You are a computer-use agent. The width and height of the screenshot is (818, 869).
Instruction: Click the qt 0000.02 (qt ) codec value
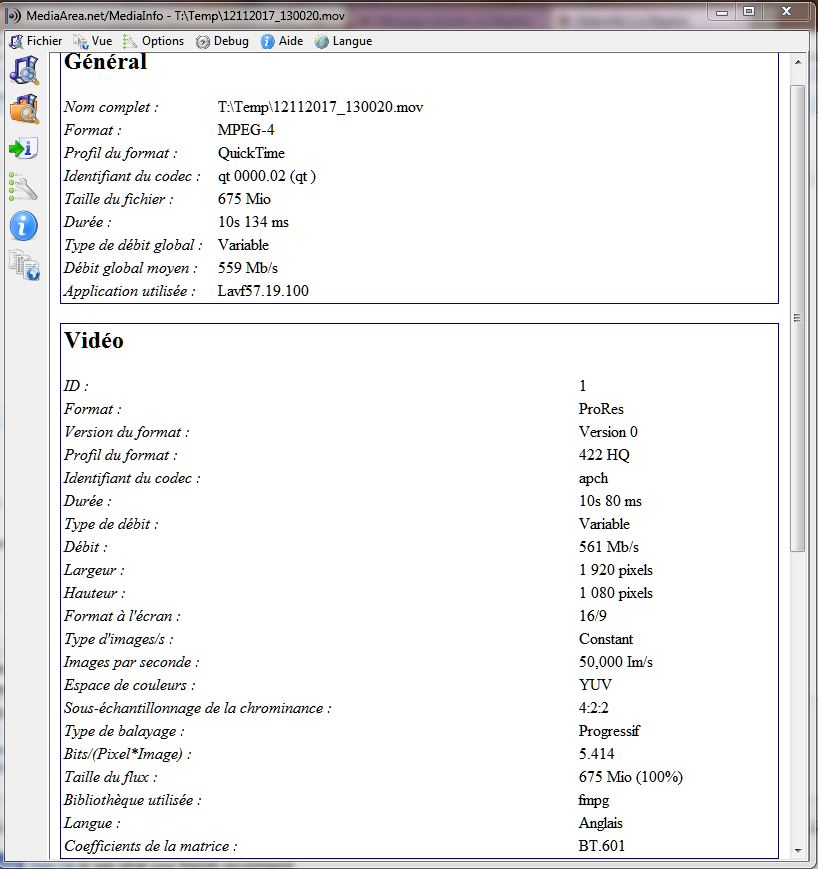267,176
